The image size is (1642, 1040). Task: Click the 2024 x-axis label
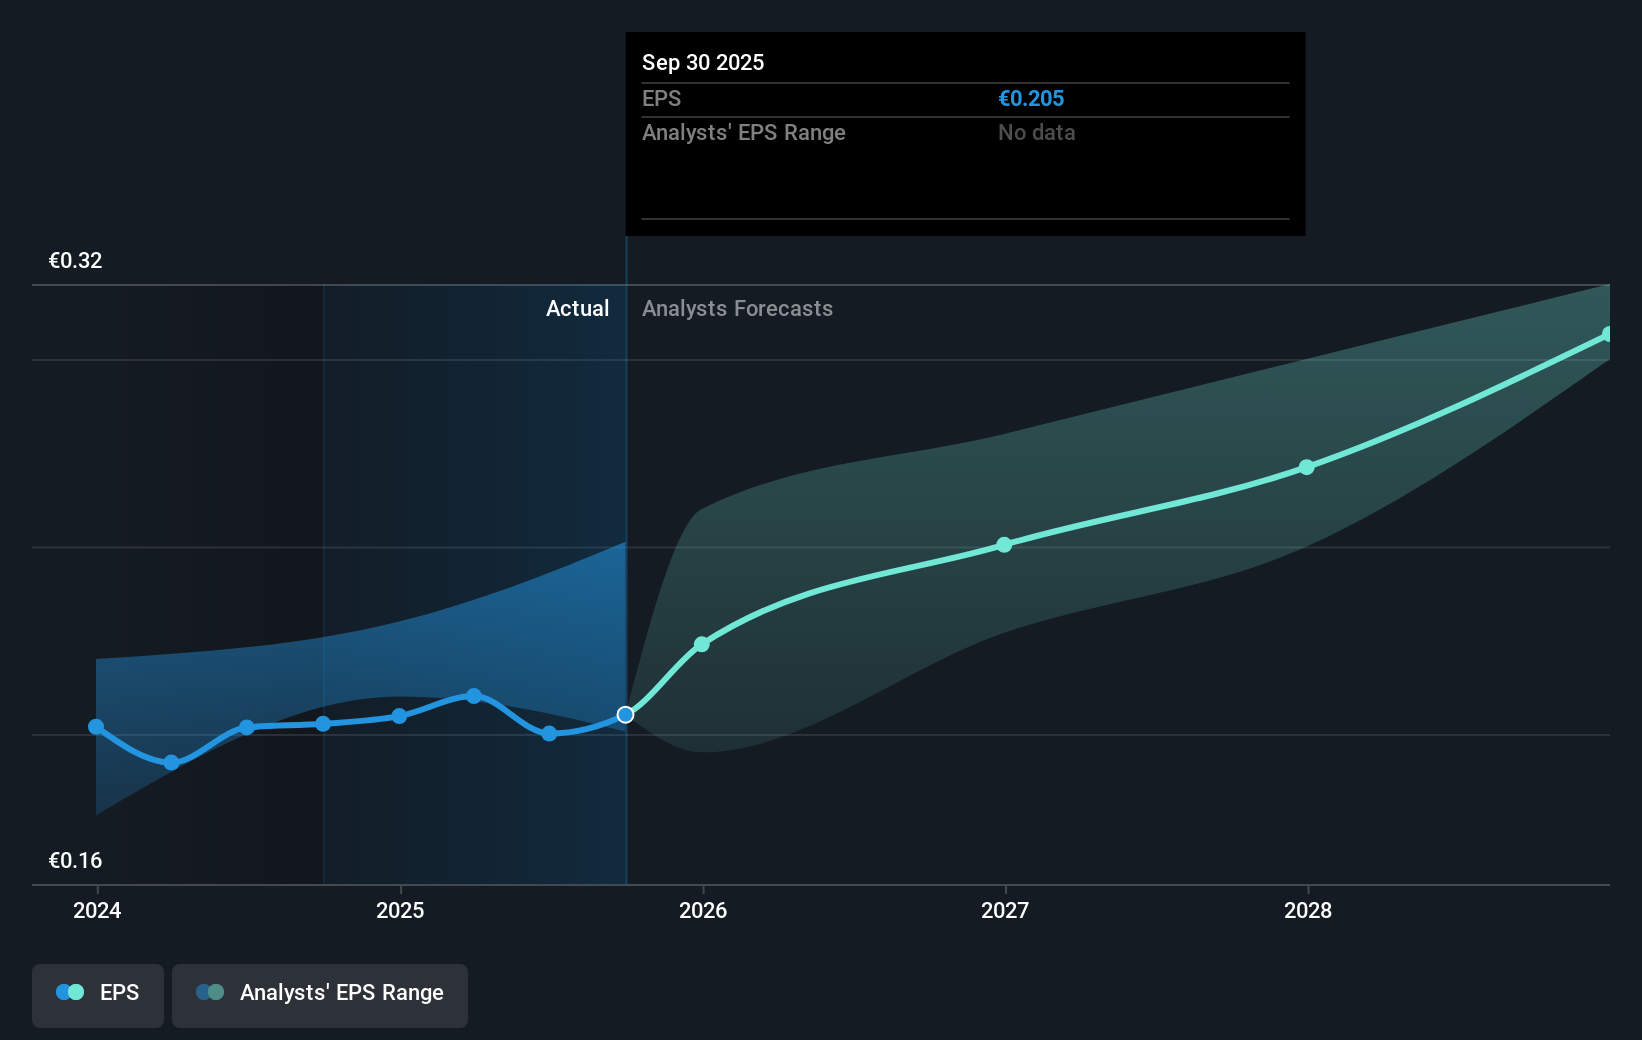coord(97,911)
